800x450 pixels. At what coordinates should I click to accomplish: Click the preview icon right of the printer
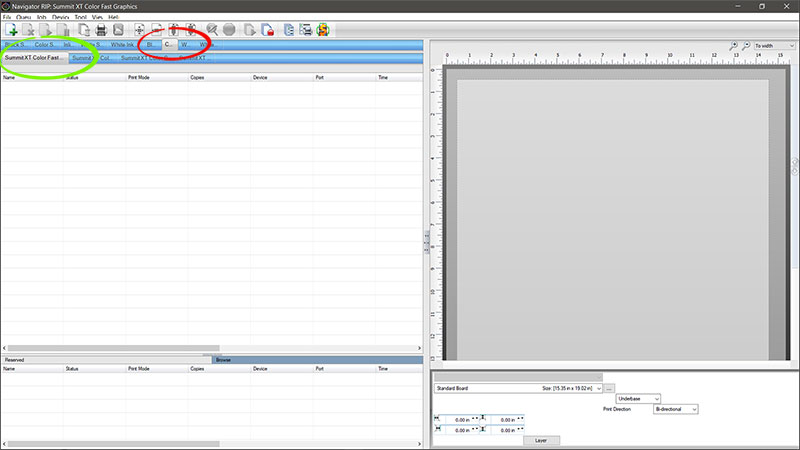coord(118,30)
